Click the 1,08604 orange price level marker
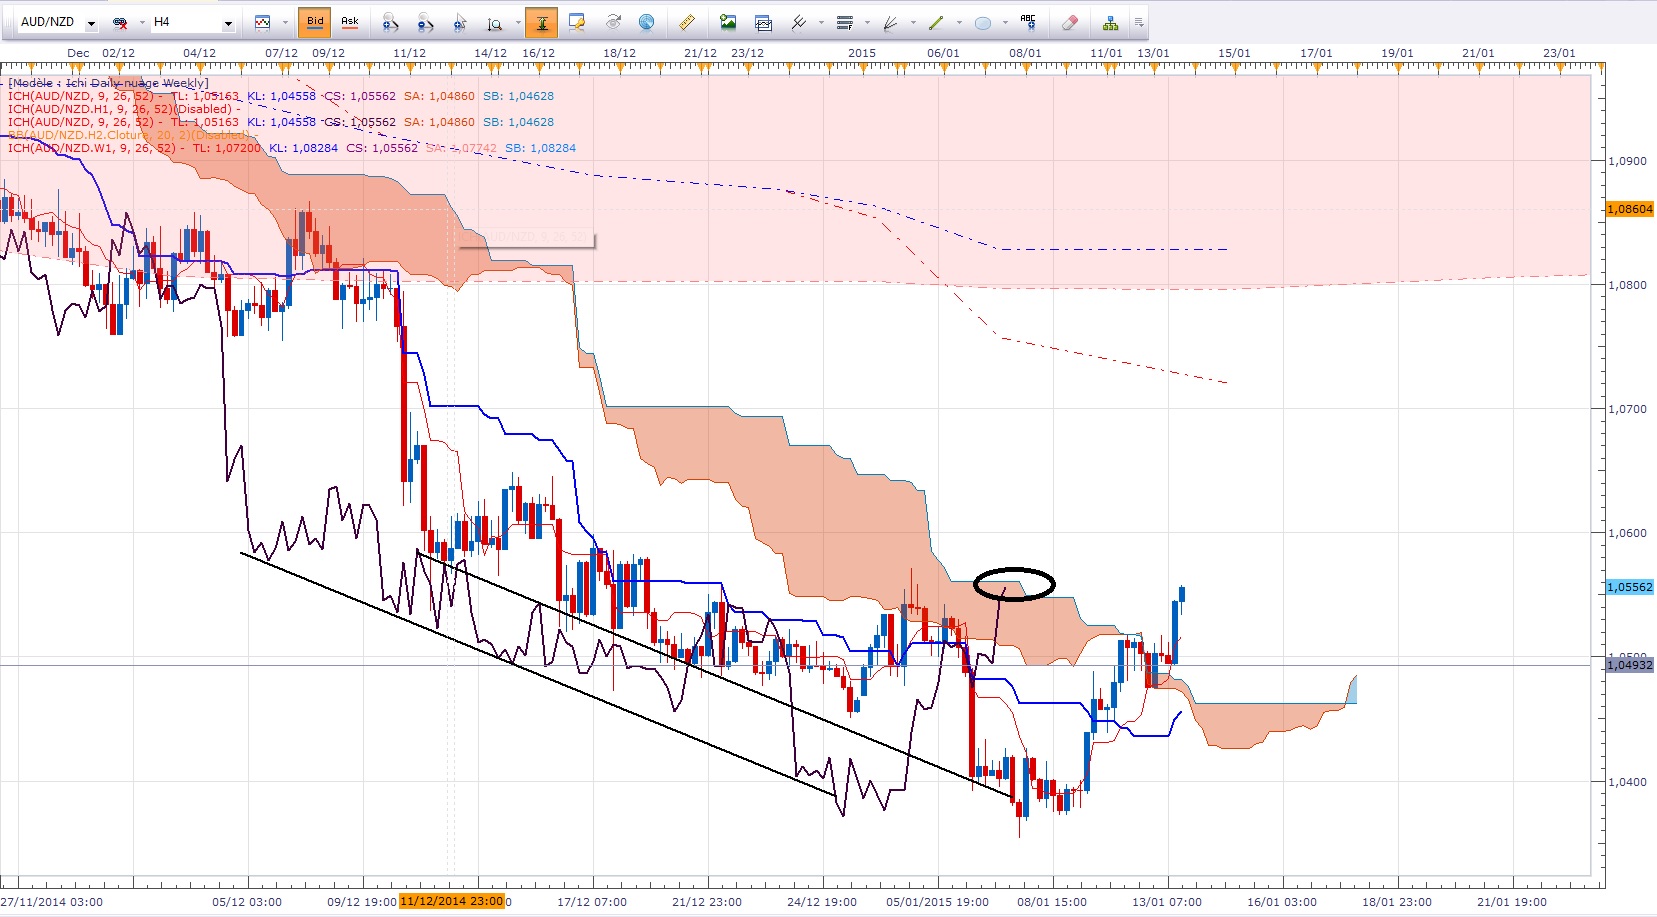1657x917 pixels. (x=1629, y=209)
